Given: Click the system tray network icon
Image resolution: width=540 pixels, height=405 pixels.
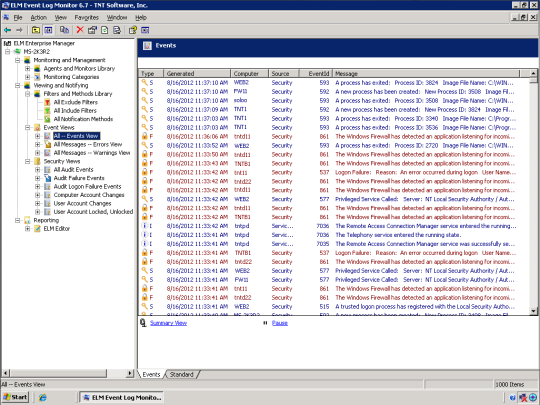Looking at the screenshot, I should 523,398.
